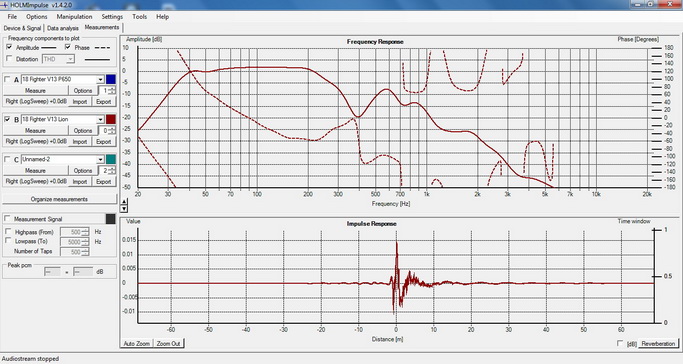
Task: Click the Peak pcm dB value field
Action: click(x=83, y=272)
